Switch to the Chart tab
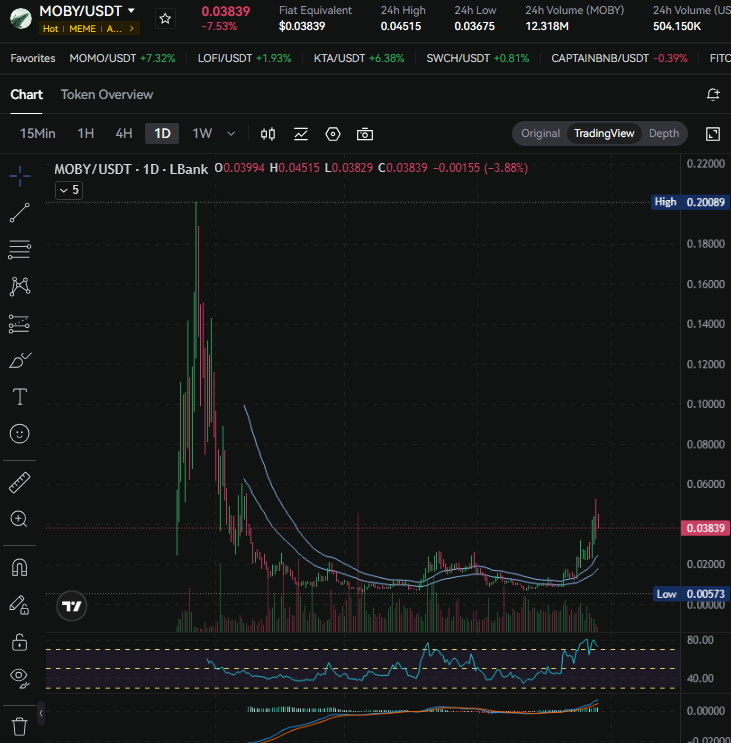731x743 pixels. point(27,95)
